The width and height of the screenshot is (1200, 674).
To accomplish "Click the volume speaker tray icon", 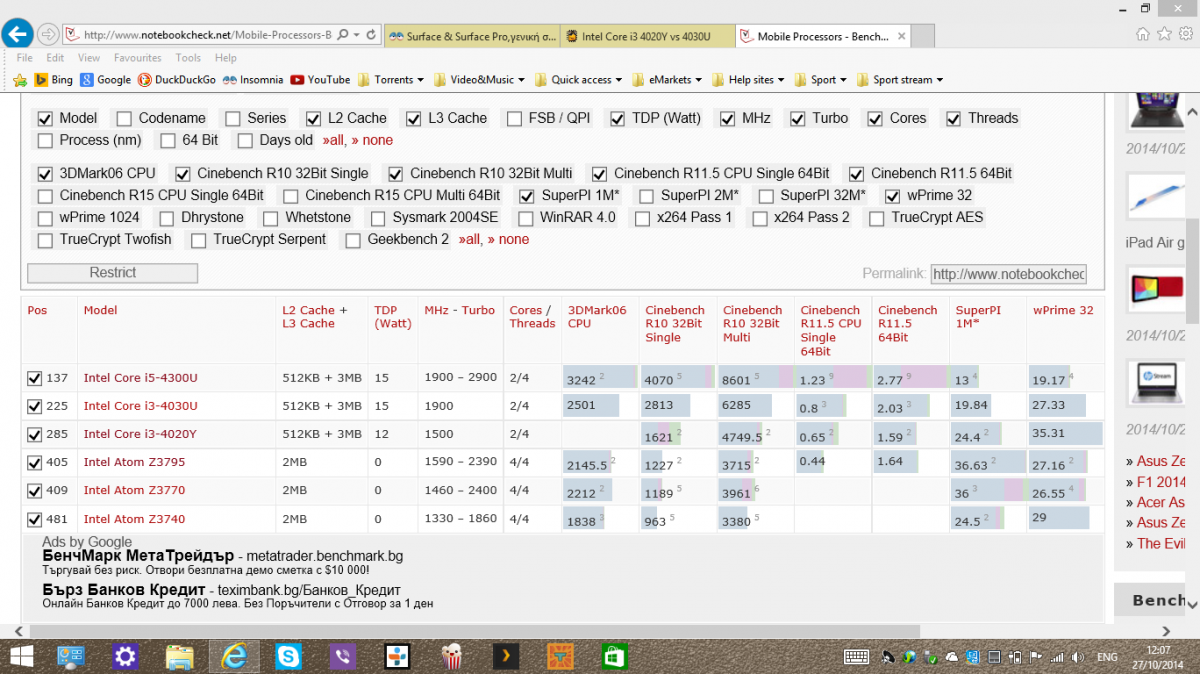I will (1076, 657).
